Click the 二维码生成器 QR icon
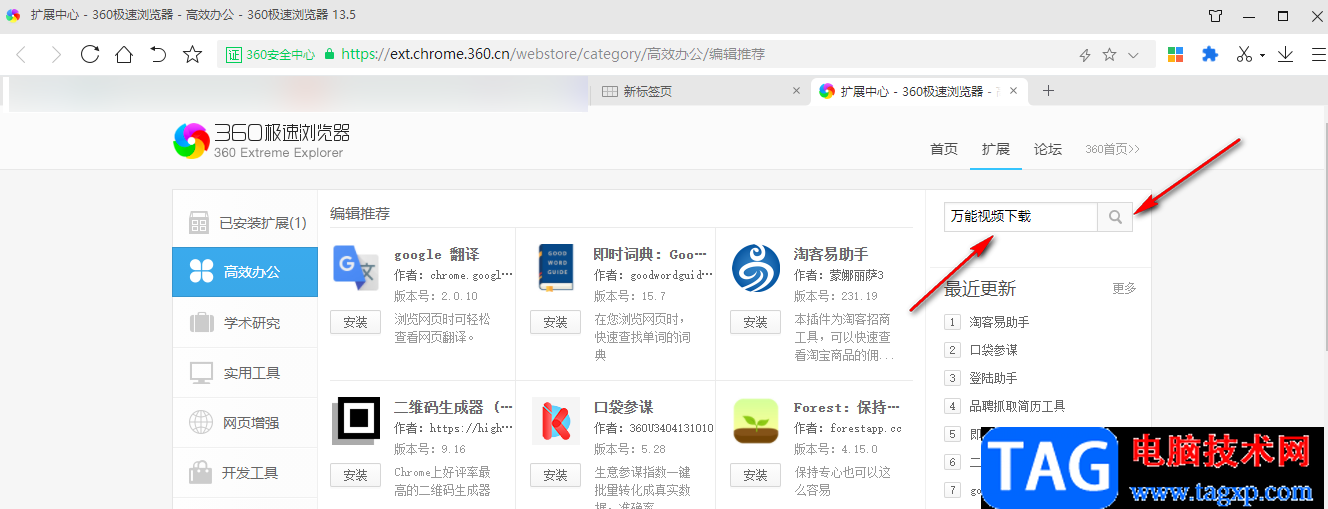 pyautogui.click(x=356, y=421)
